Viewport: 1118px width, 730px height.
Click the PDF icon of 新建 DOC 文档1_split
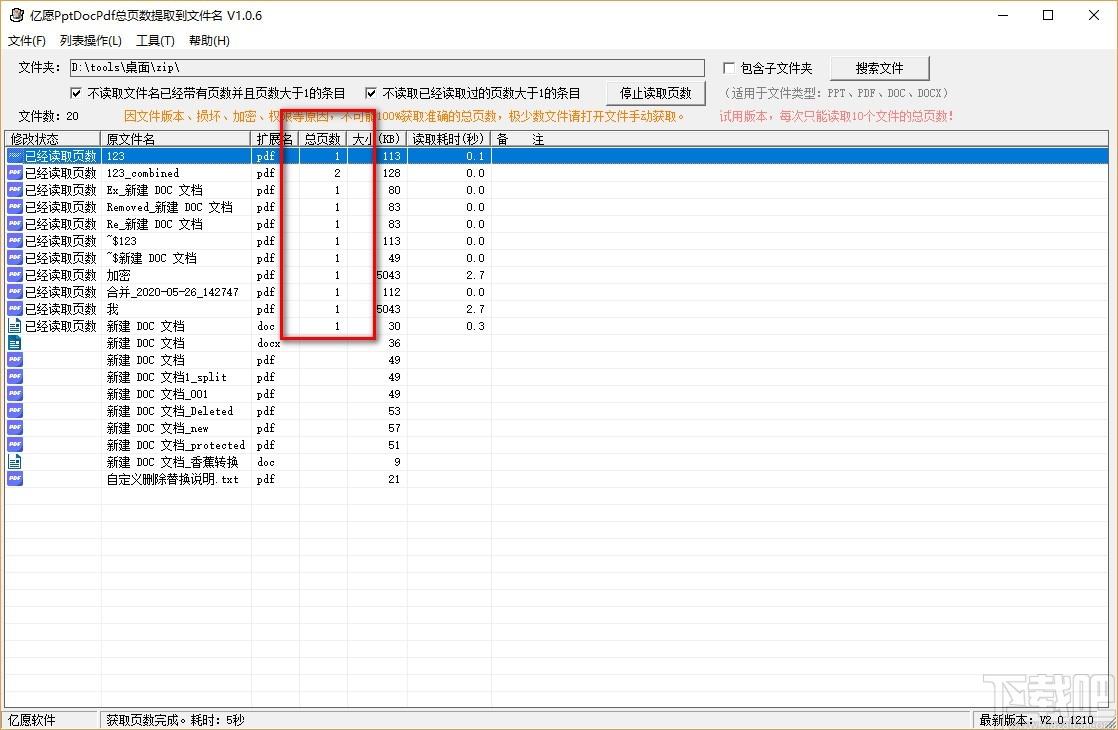coord(15,377)
